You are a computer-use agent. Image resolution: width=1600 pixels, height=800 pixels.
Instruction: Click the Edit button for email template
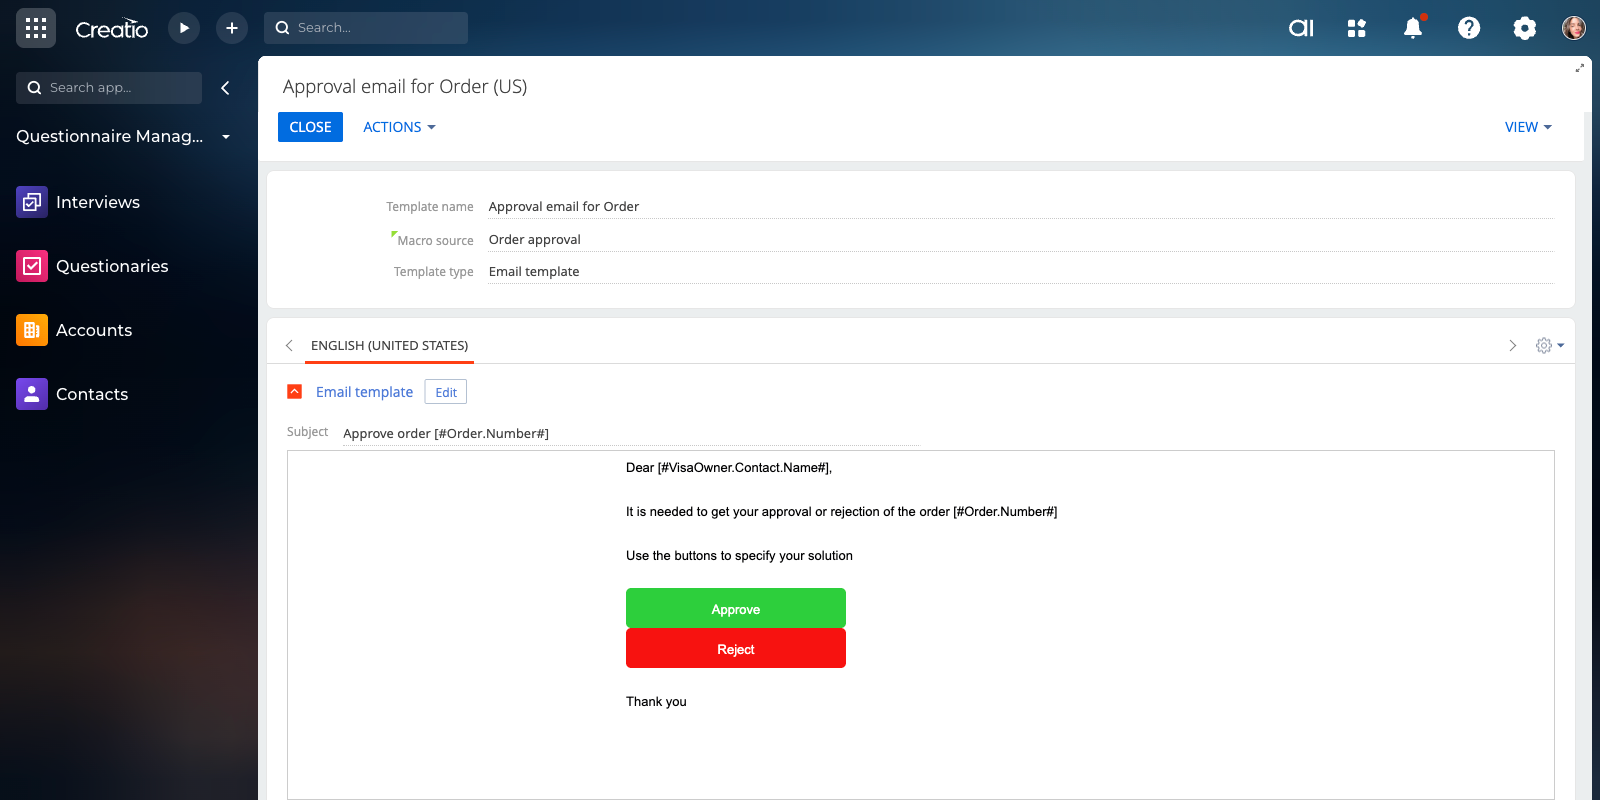[446, 392]
